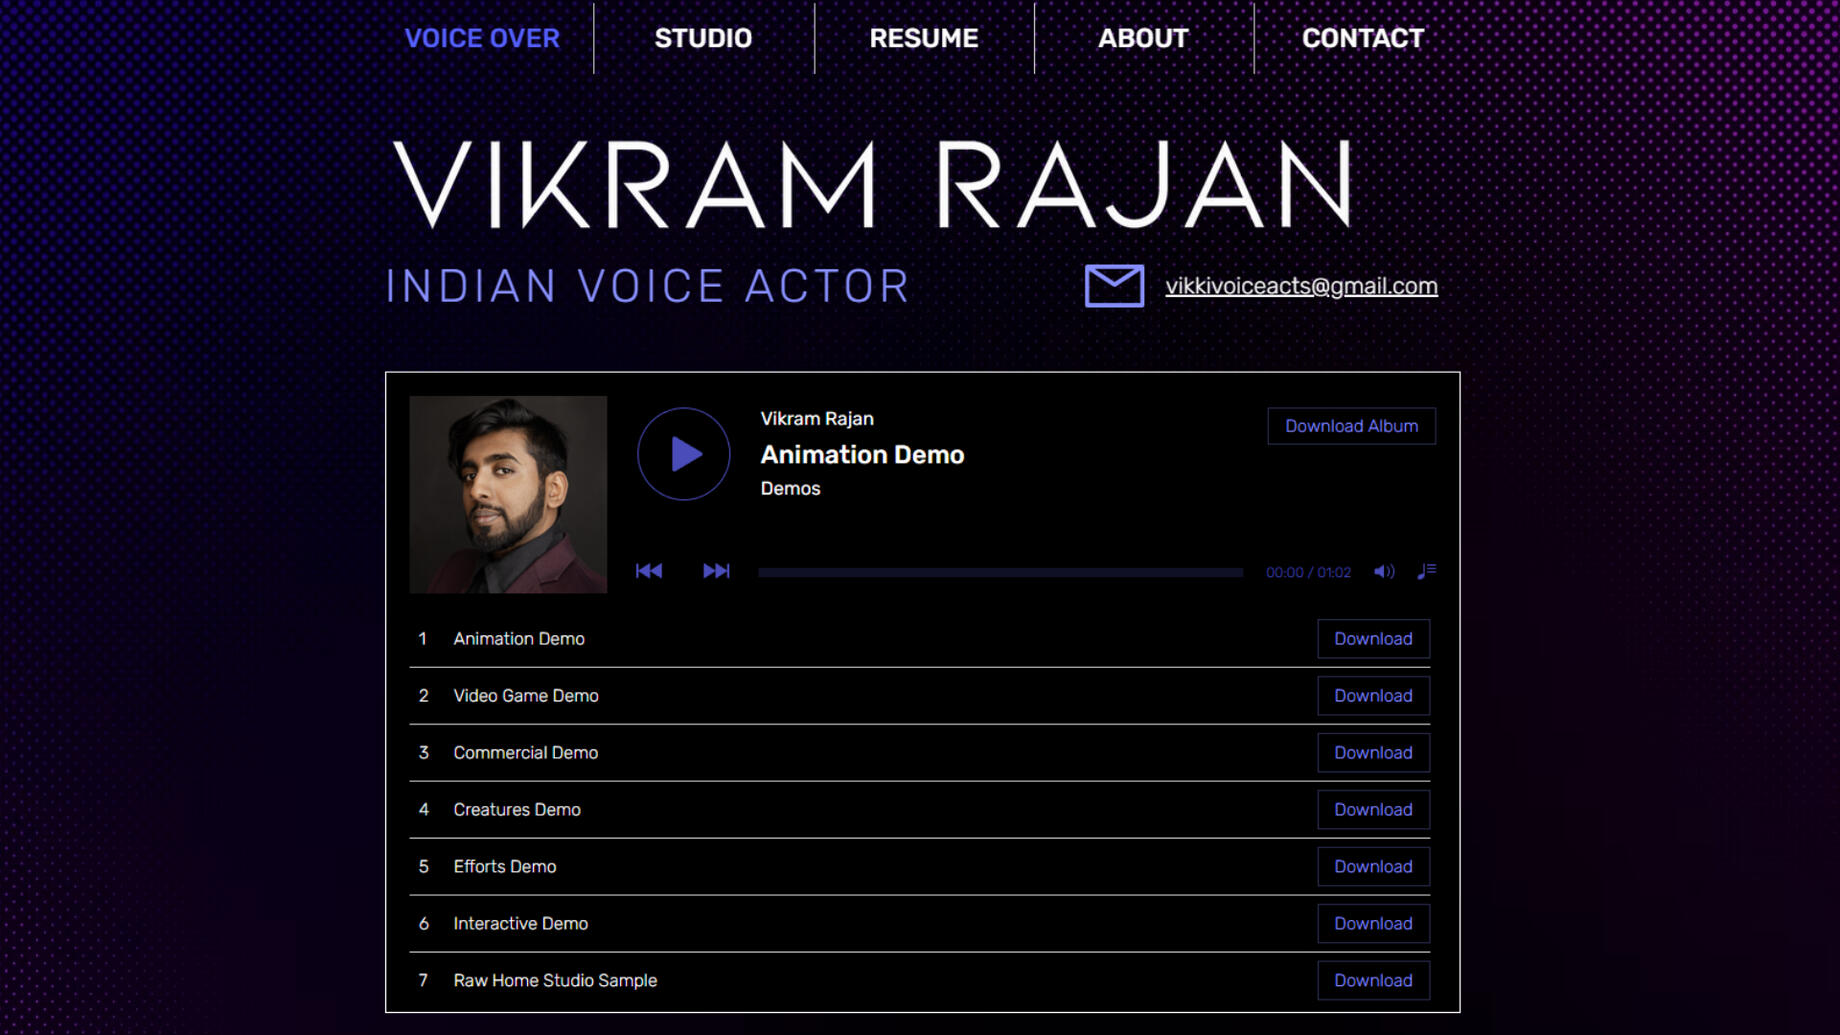Image resolution: width=1840 pixels, height=1035 pixels.
Task: Download the Creatures Demo track
Action: click(1373, 810)
